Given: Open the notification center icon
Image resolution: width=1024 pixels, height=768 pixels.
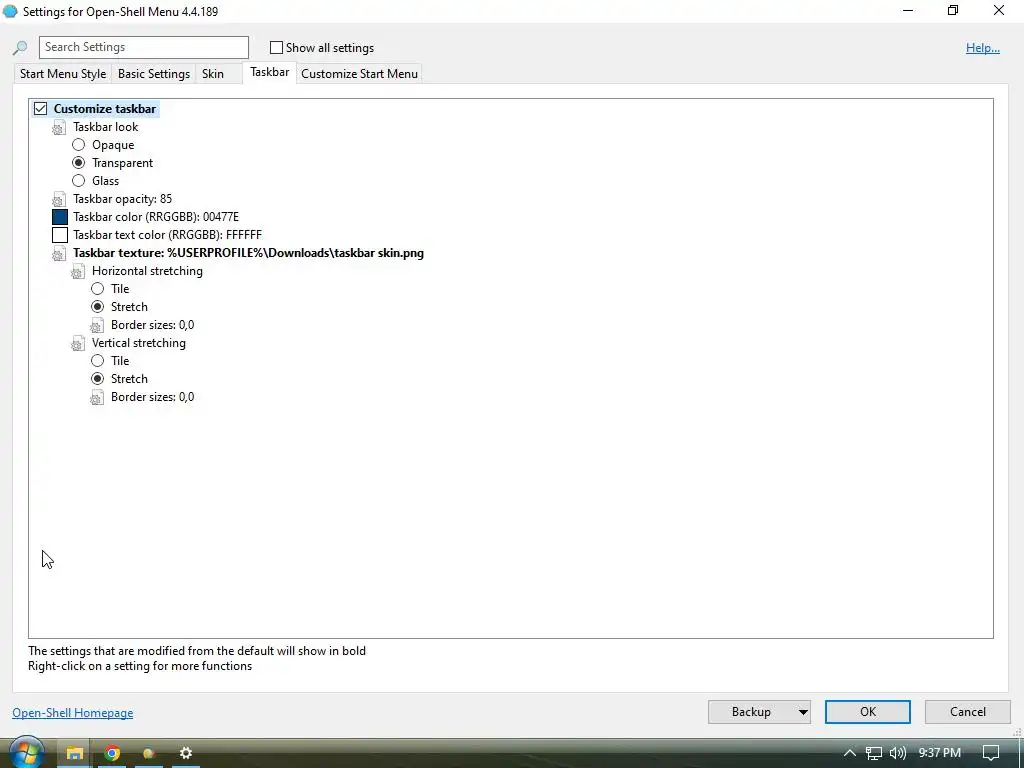Looking at the screenshot, I should pyautogui.click(x=991, y=753).
